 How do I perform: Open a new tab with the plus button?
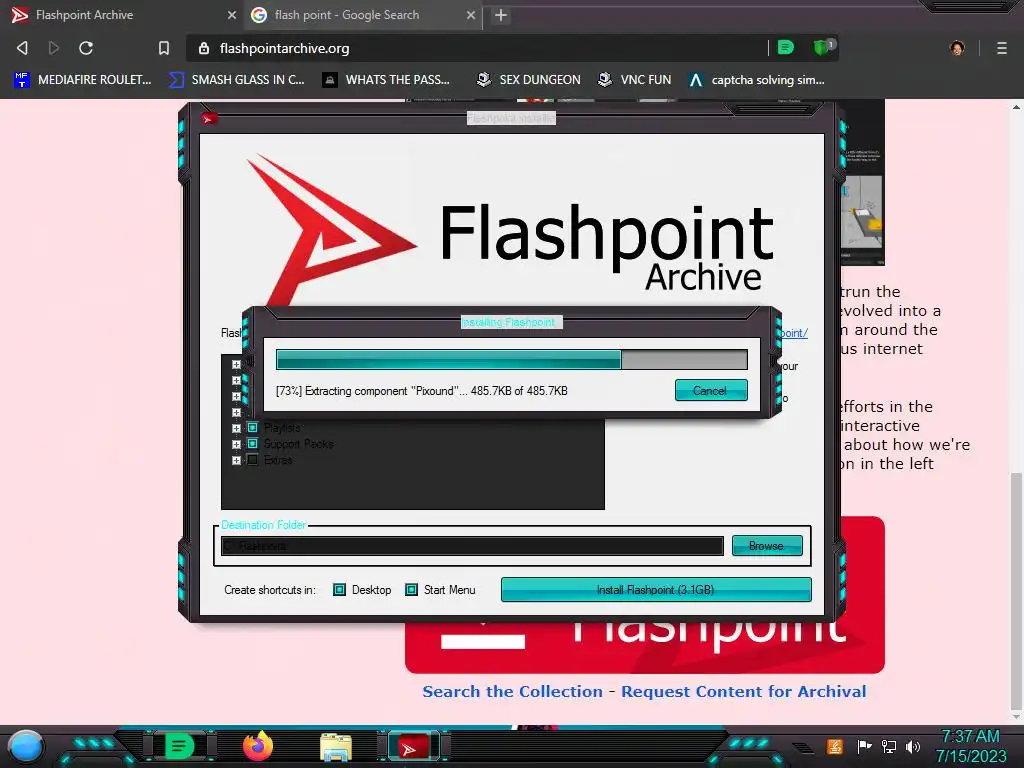501,15
